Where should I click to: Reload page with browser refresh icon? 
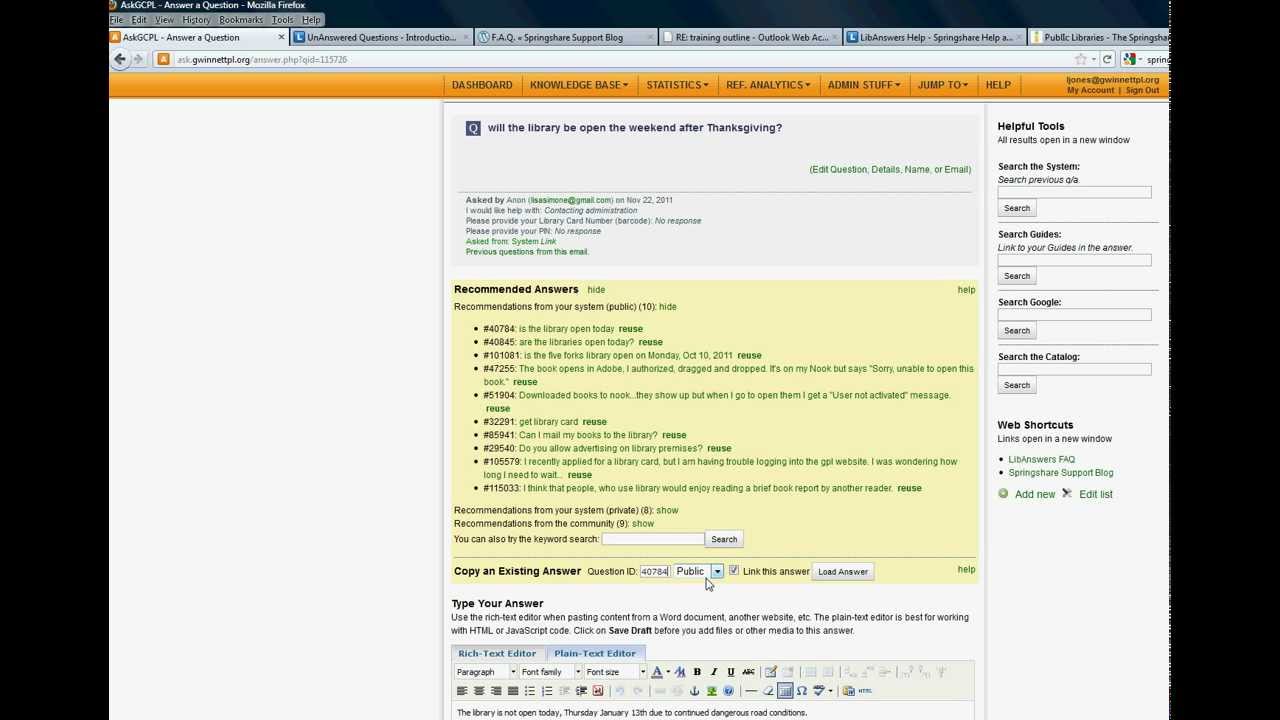[1107, 59]
